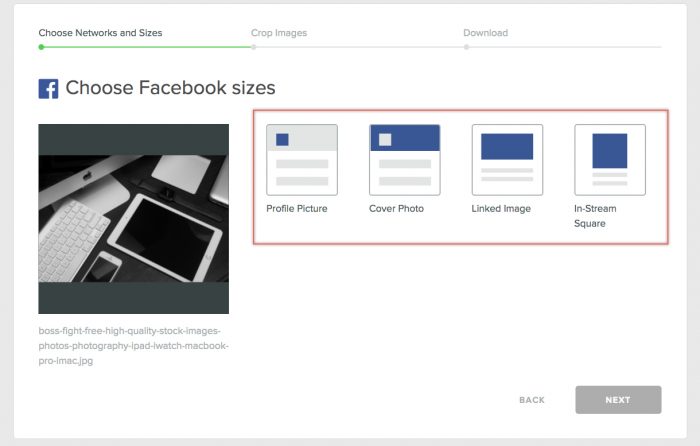This screenshot has height=446, width=700.
Task: Click the "Linked Image" text label
Action: click(x=501, y=209)
